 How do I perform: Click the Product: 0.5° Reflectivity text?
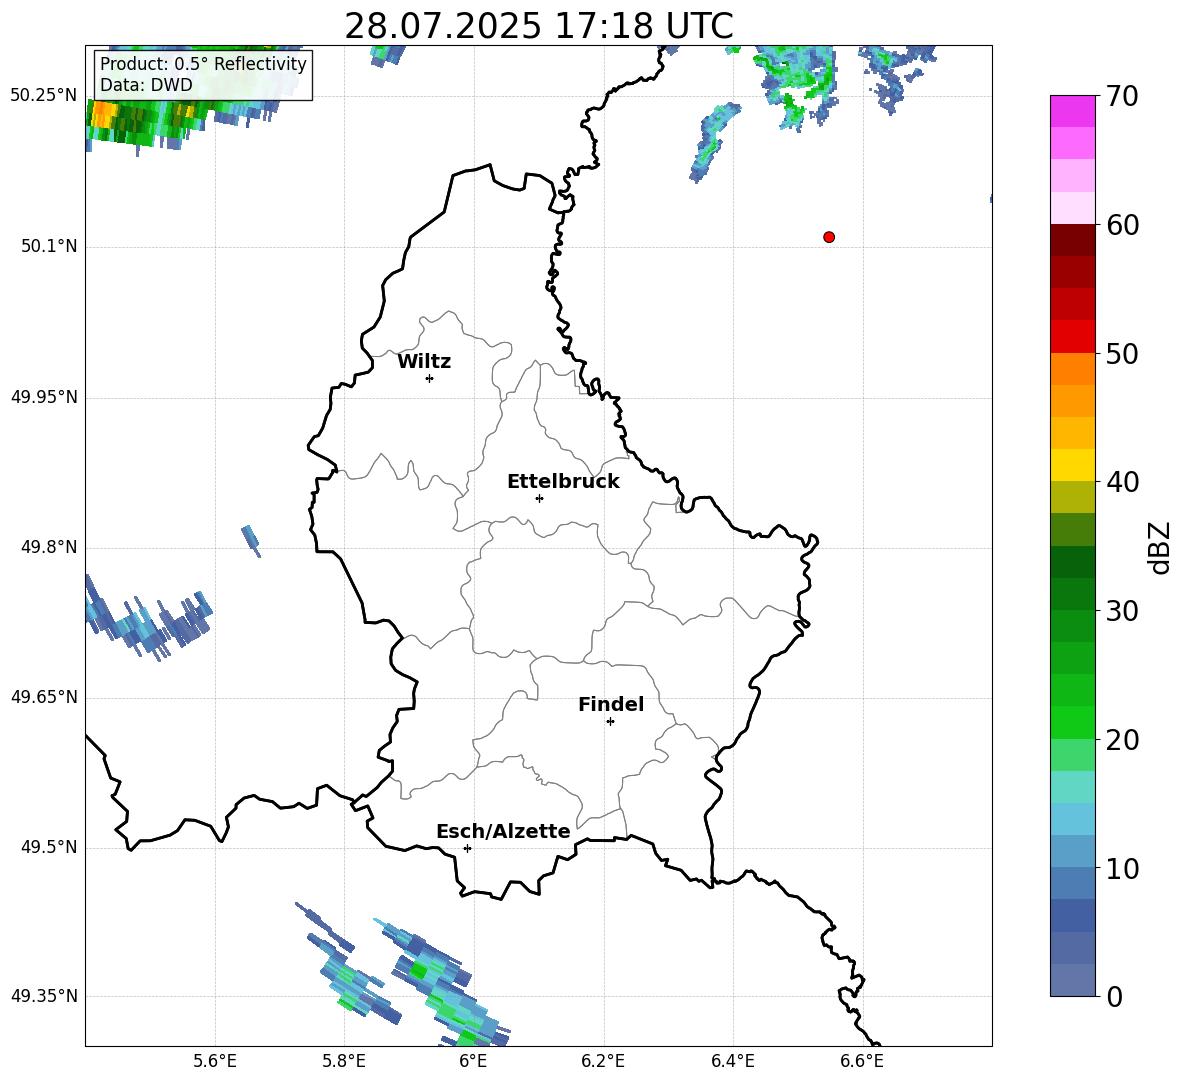pos(203,64)
